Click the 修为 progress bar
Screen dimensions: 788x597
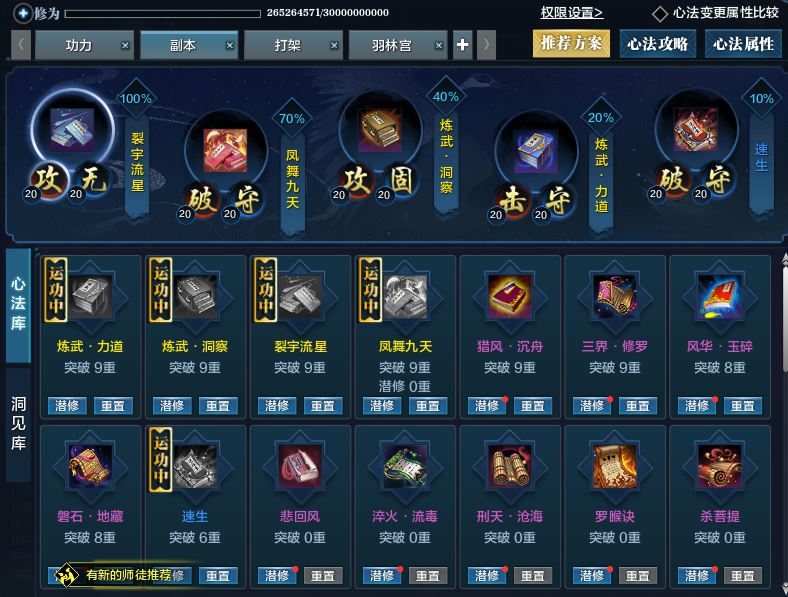click(x=162, y=13)
